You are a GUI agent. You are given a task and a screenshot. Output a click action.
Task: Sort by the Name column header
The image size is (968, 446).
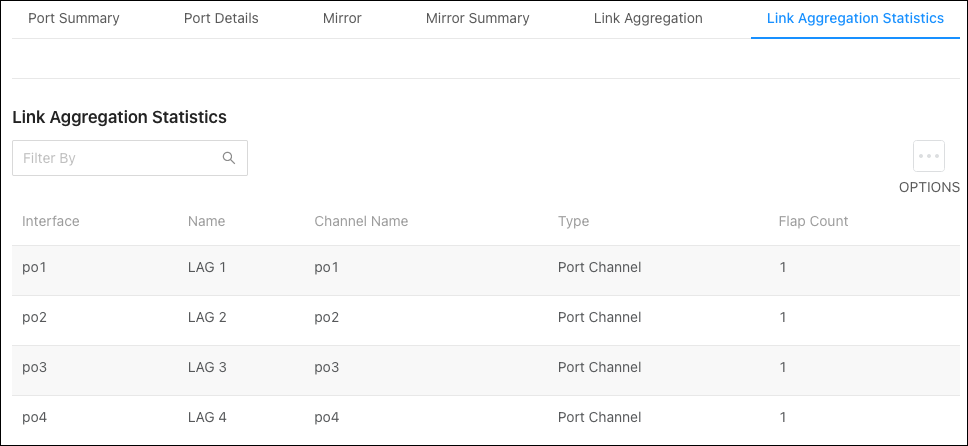click(207, 221)
